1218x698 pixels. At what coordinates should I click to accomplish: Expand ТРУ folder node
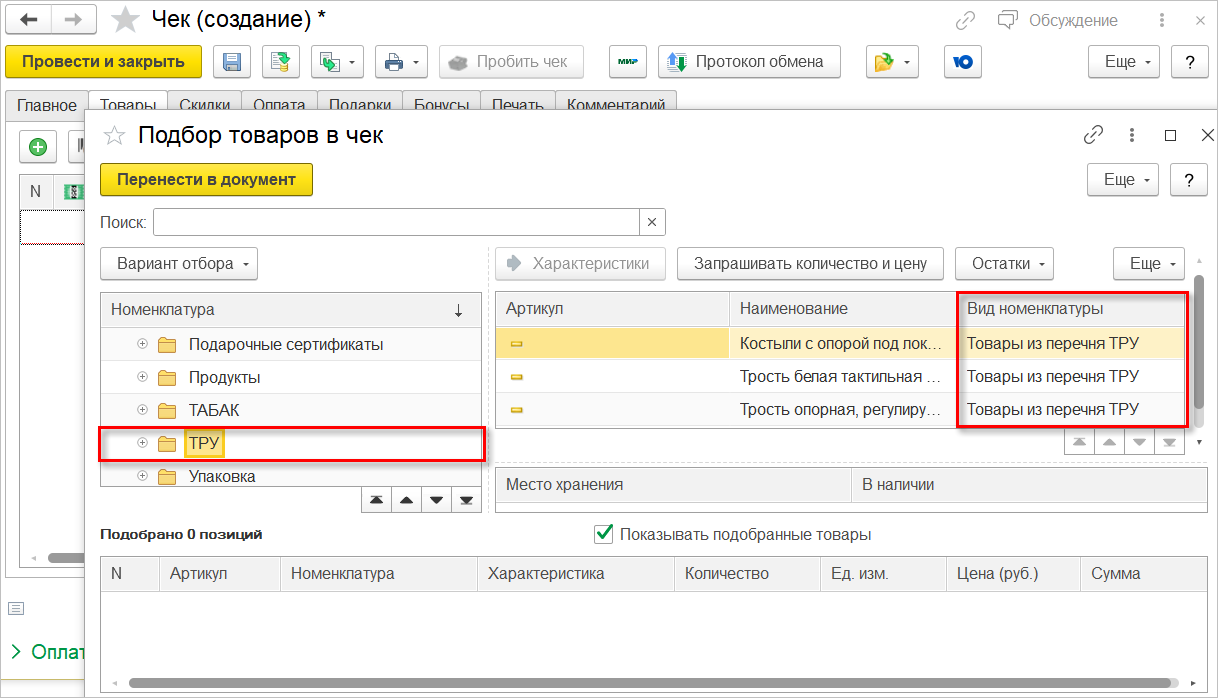(x=142, y=443)
